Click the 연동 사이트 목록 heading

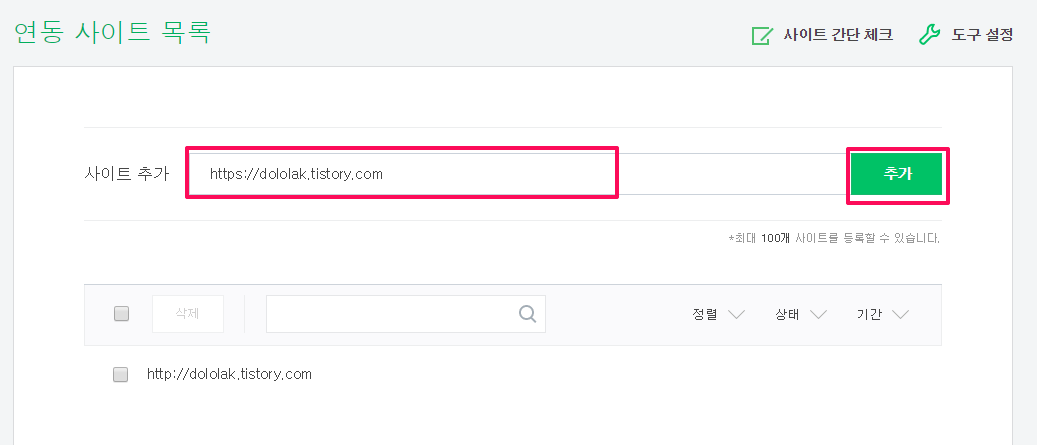[x=112, y=32]
